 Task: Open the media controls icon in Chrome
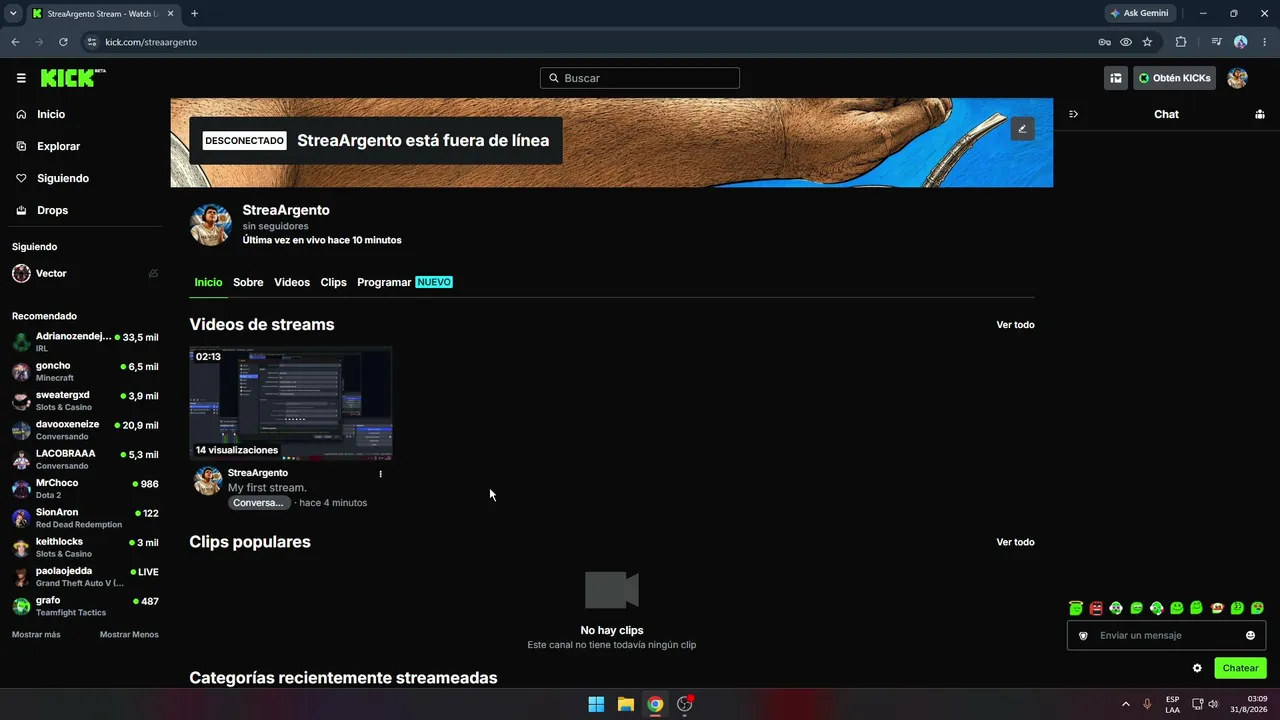pos(1216,42)
